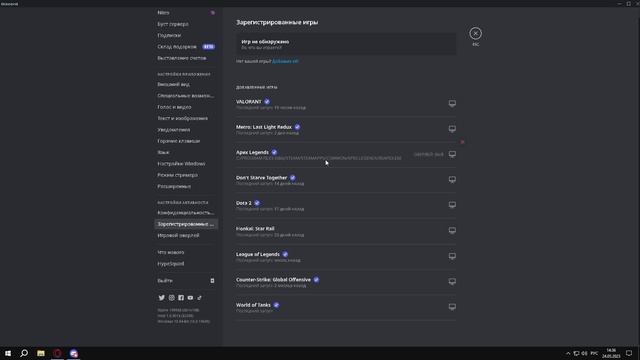Click the VALORANT game name
The image size is (640, 360).
point(249,101)
